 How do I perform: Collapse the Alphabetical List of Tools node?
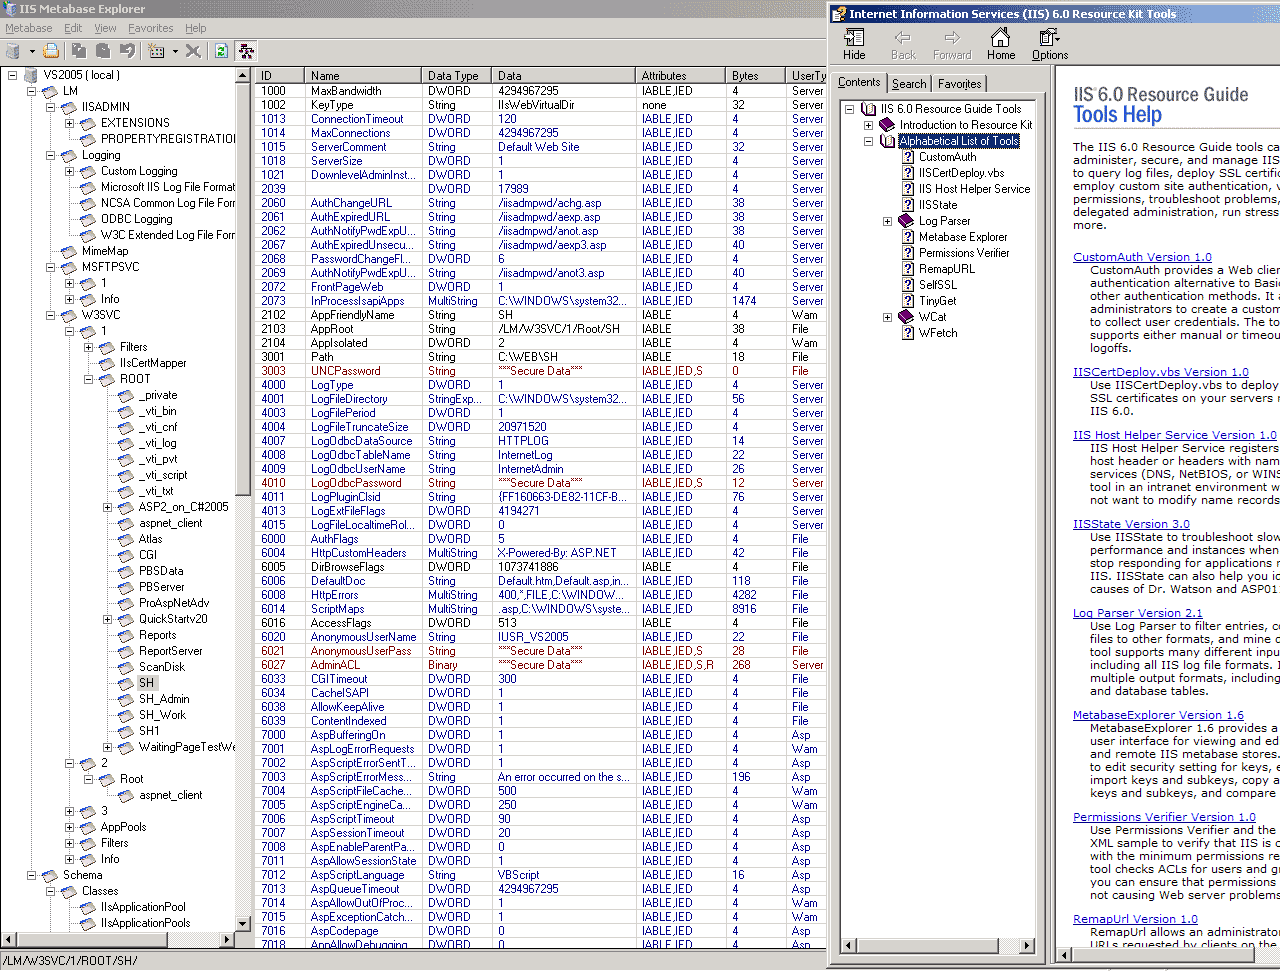[x=868, y=141]
